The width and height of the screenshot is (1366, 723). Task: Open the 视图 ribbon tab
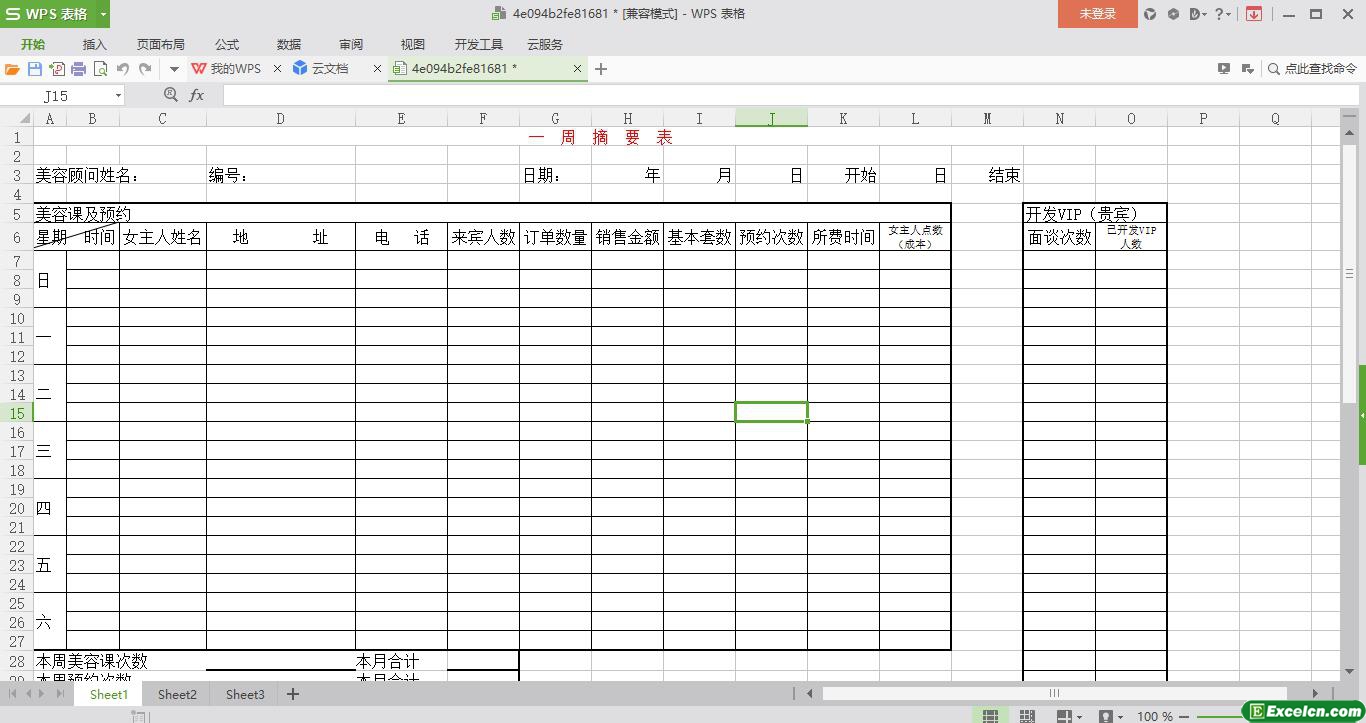click(413, 45)
